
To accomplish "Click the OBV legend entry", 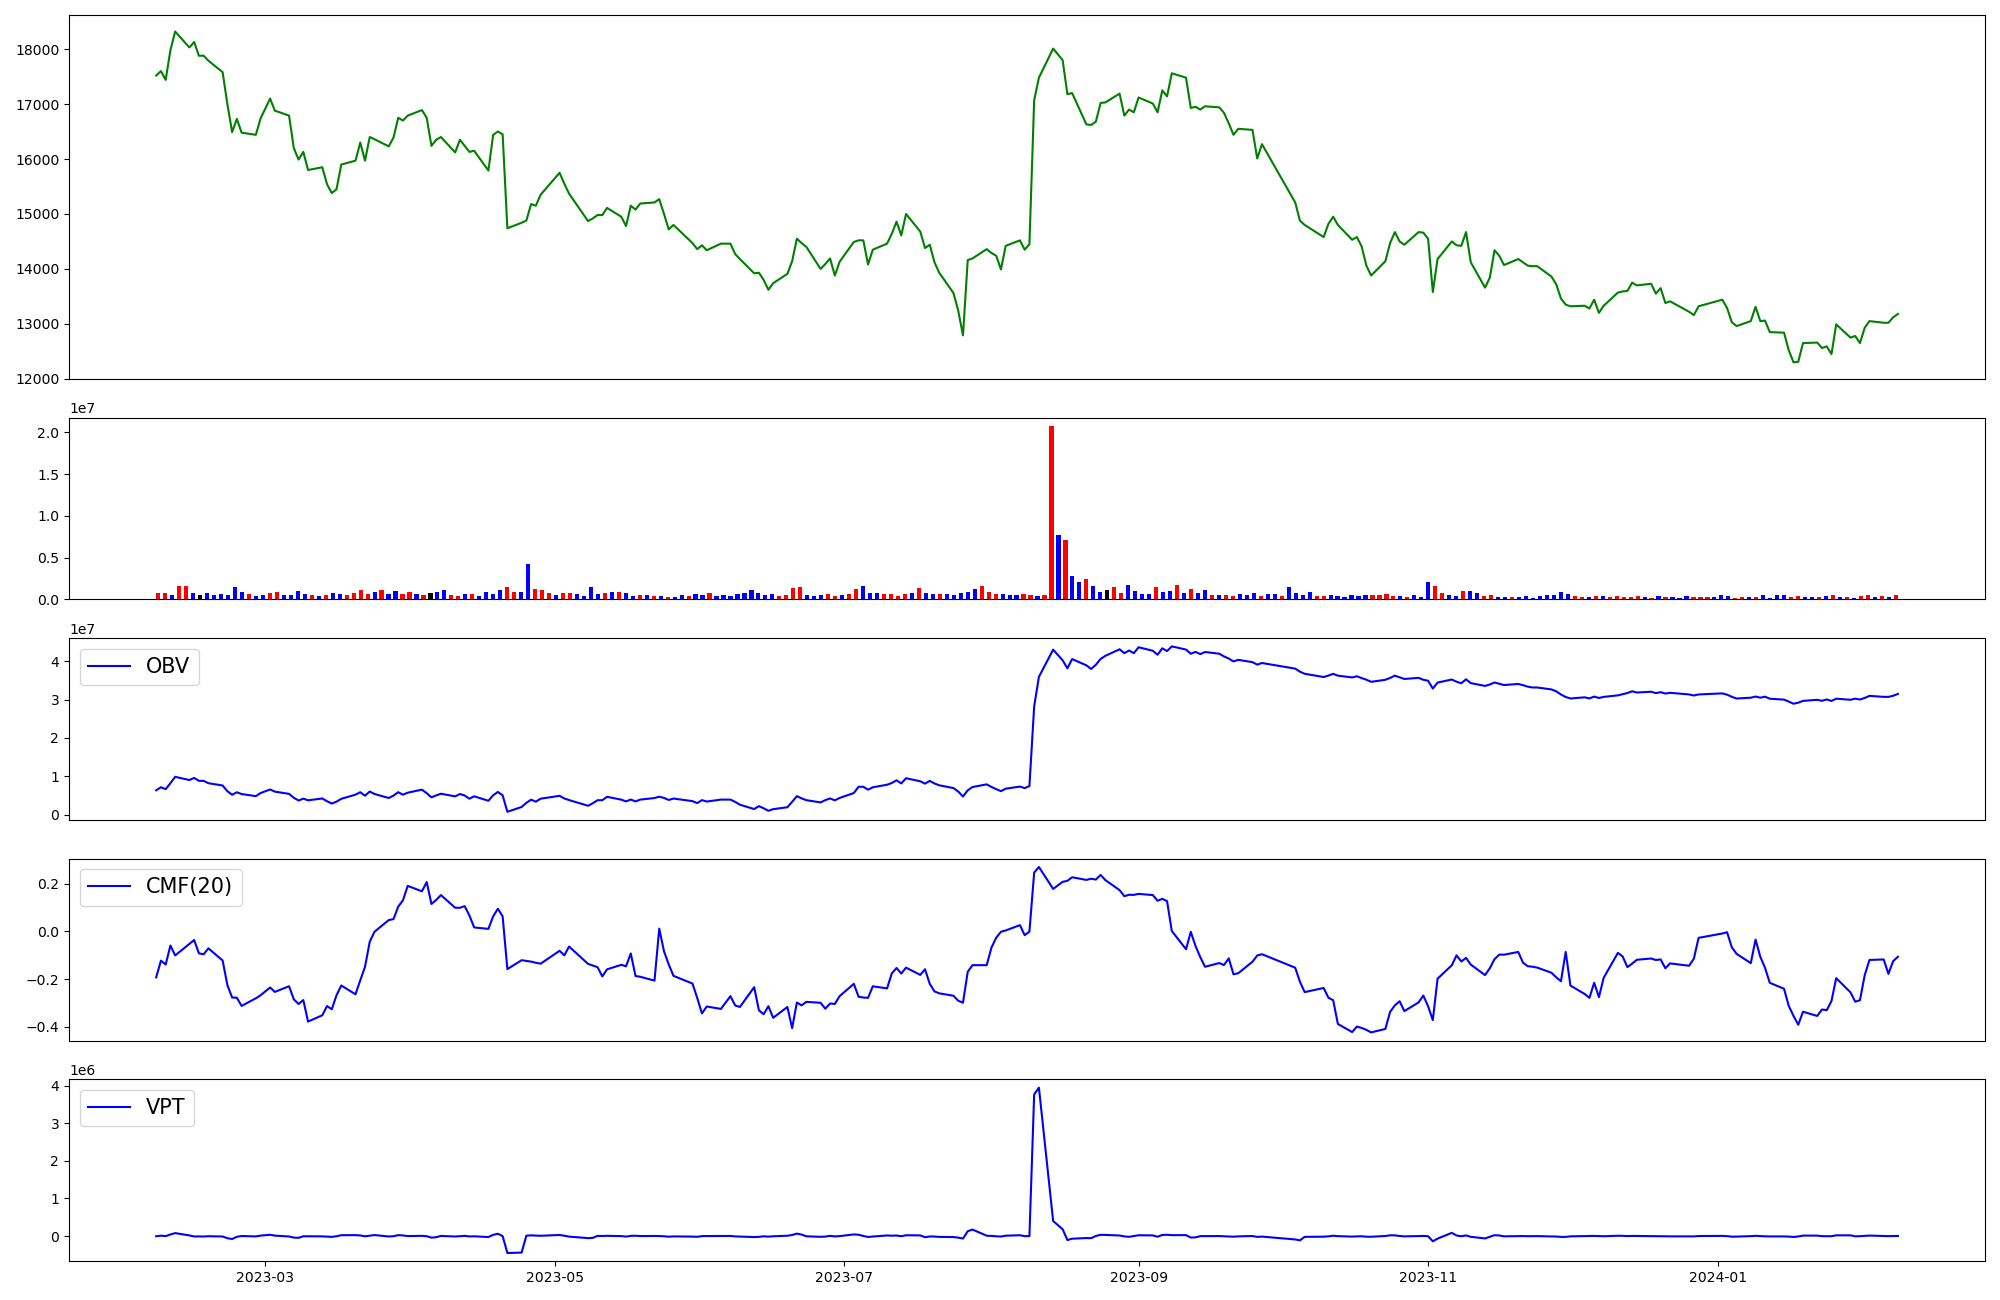I will 166,666.
